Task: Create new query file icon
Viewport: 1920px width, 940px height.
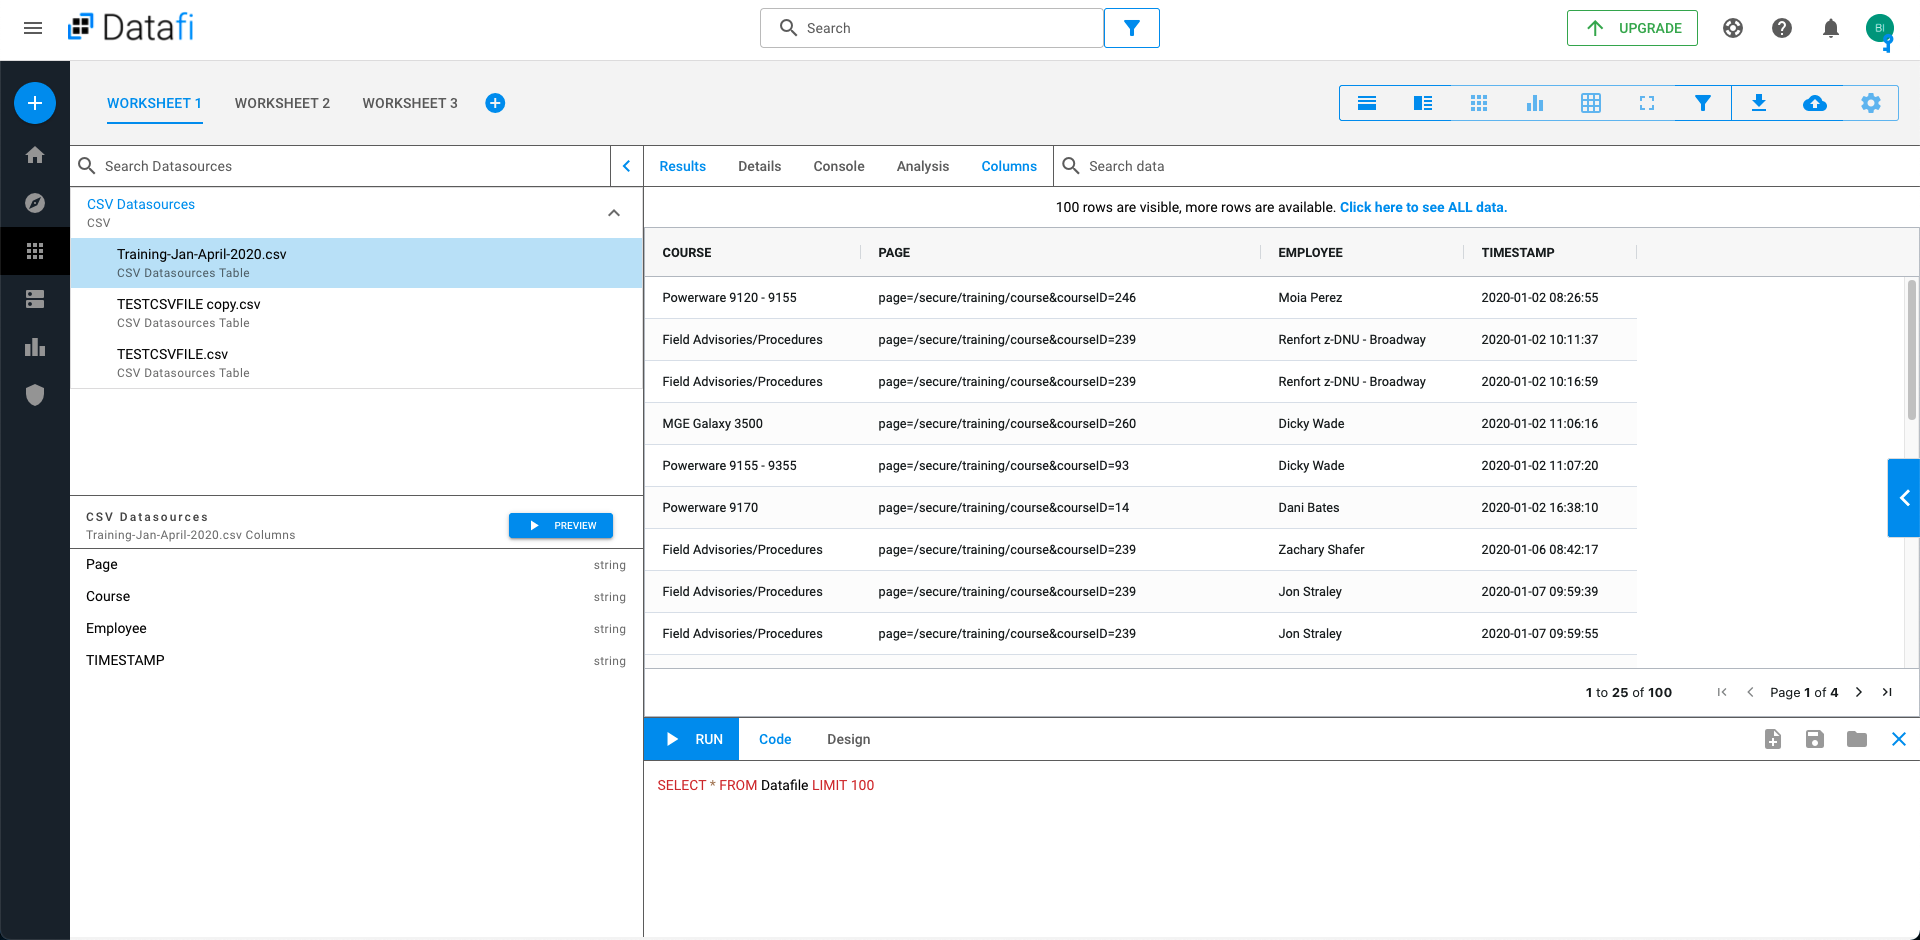Action: (1773, 739)
